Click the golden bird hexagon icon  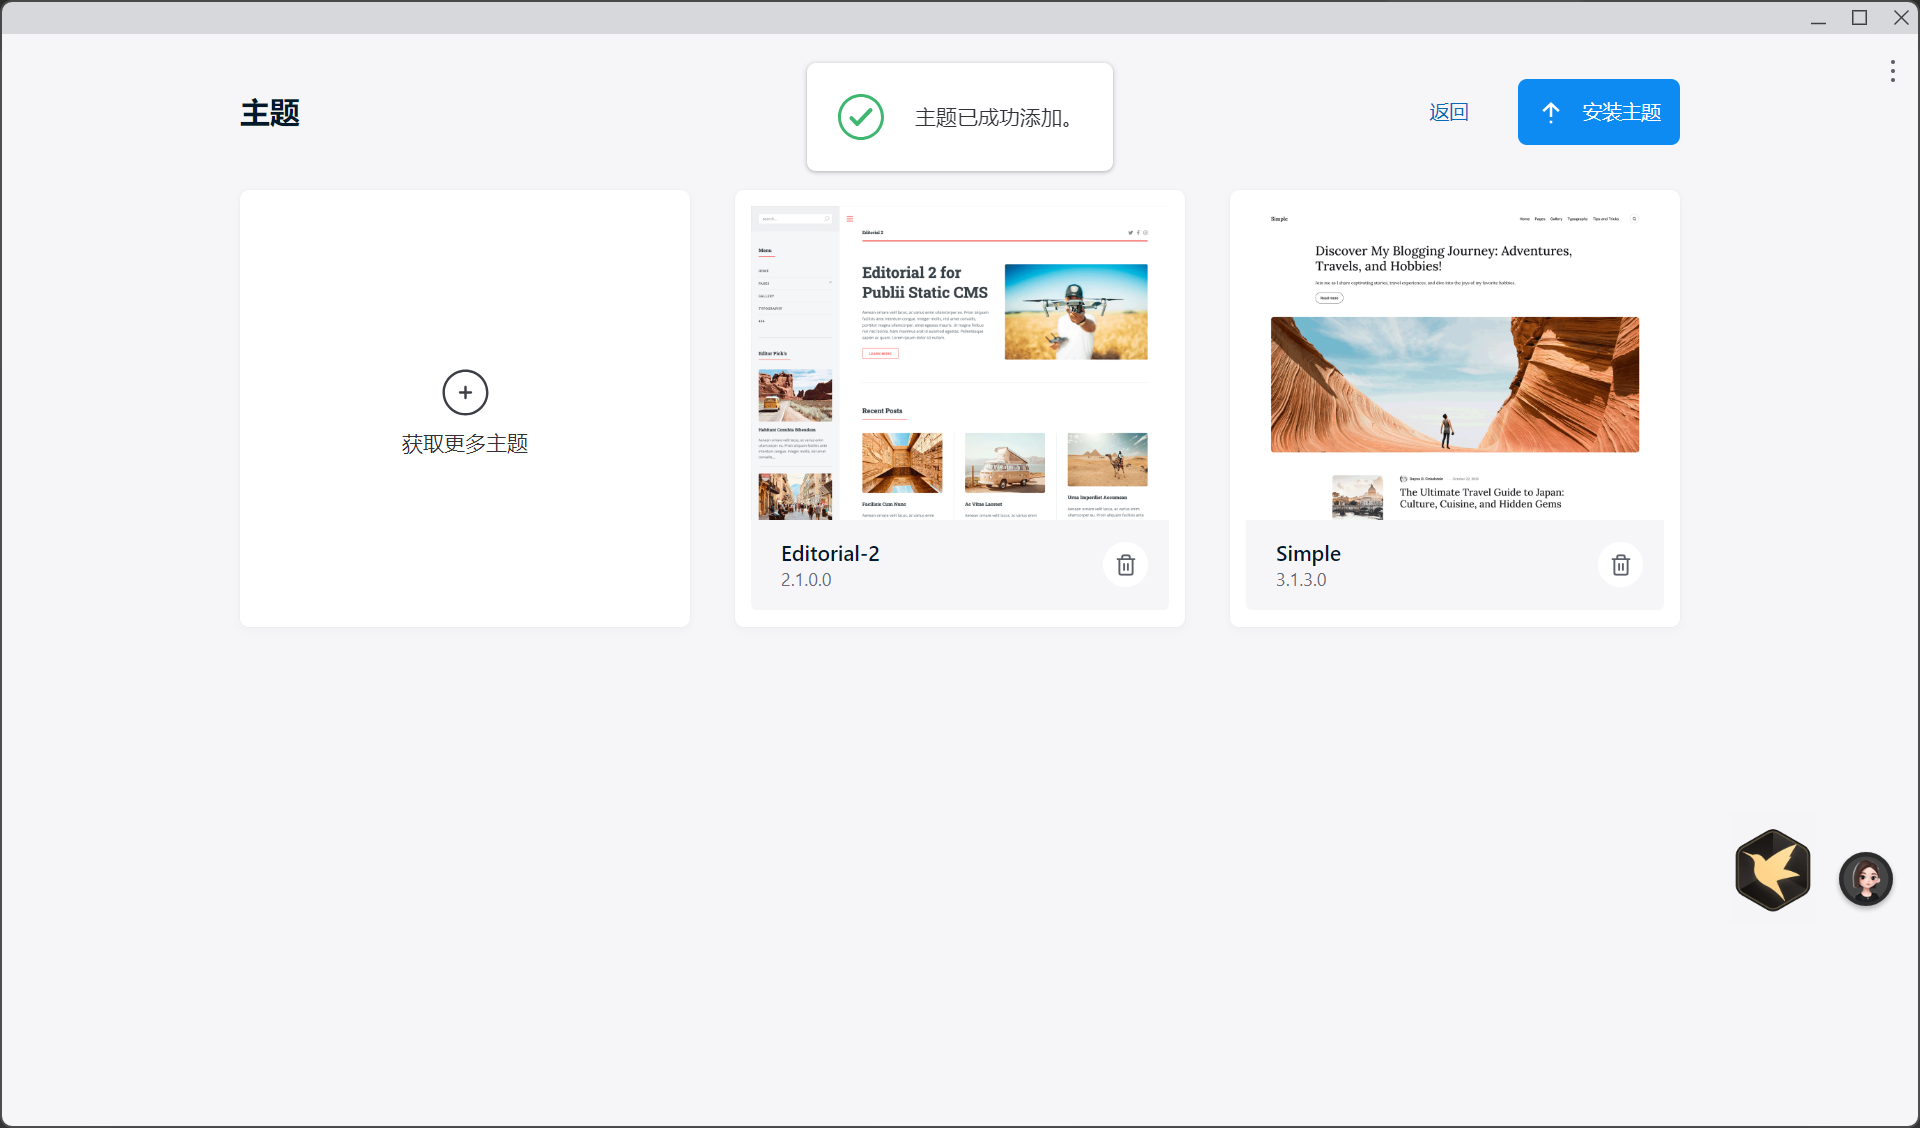tap(1772, 870)
